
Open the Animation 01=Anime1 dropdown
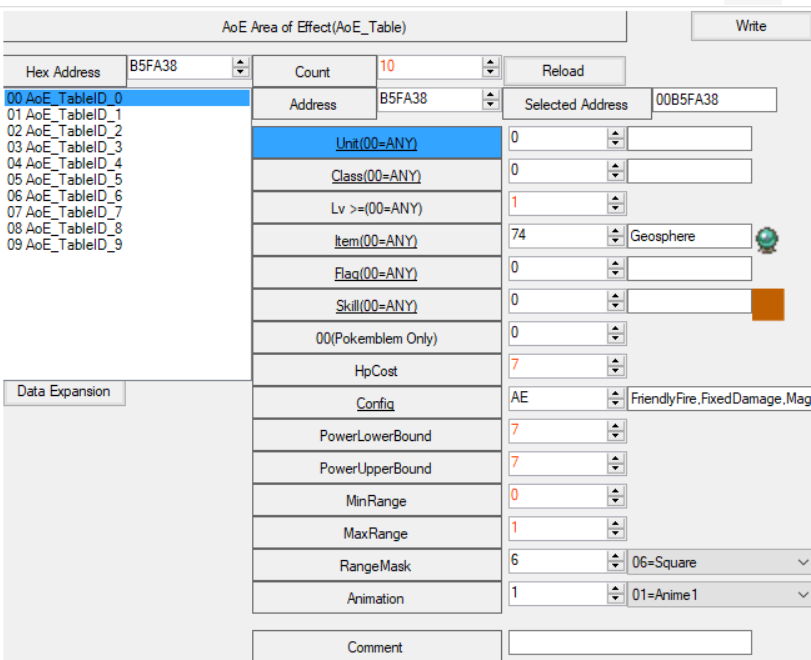(719, 595)
